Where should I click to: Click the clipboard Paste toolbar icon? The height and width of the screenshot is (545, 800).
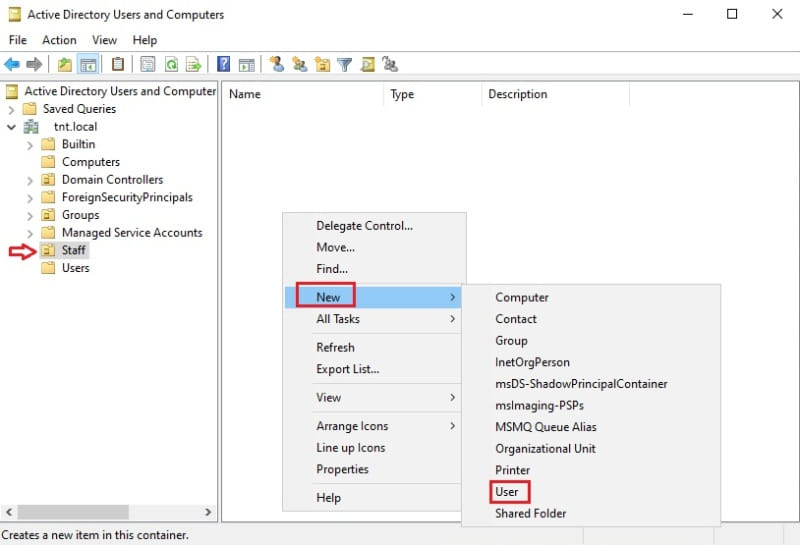tap(117, 64)
